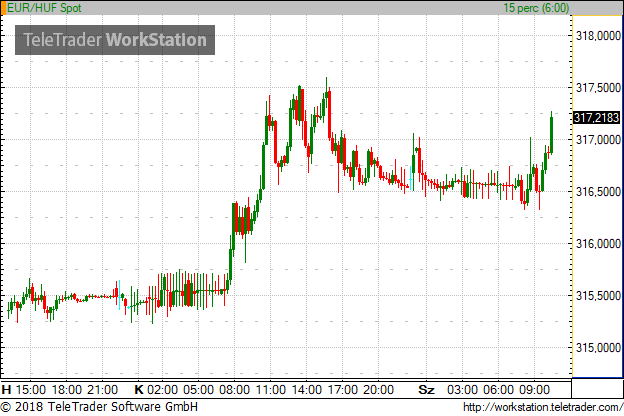Click the 317,5000 price axis label
This screenshot has width=624, height=416.
tap(598, 88)
